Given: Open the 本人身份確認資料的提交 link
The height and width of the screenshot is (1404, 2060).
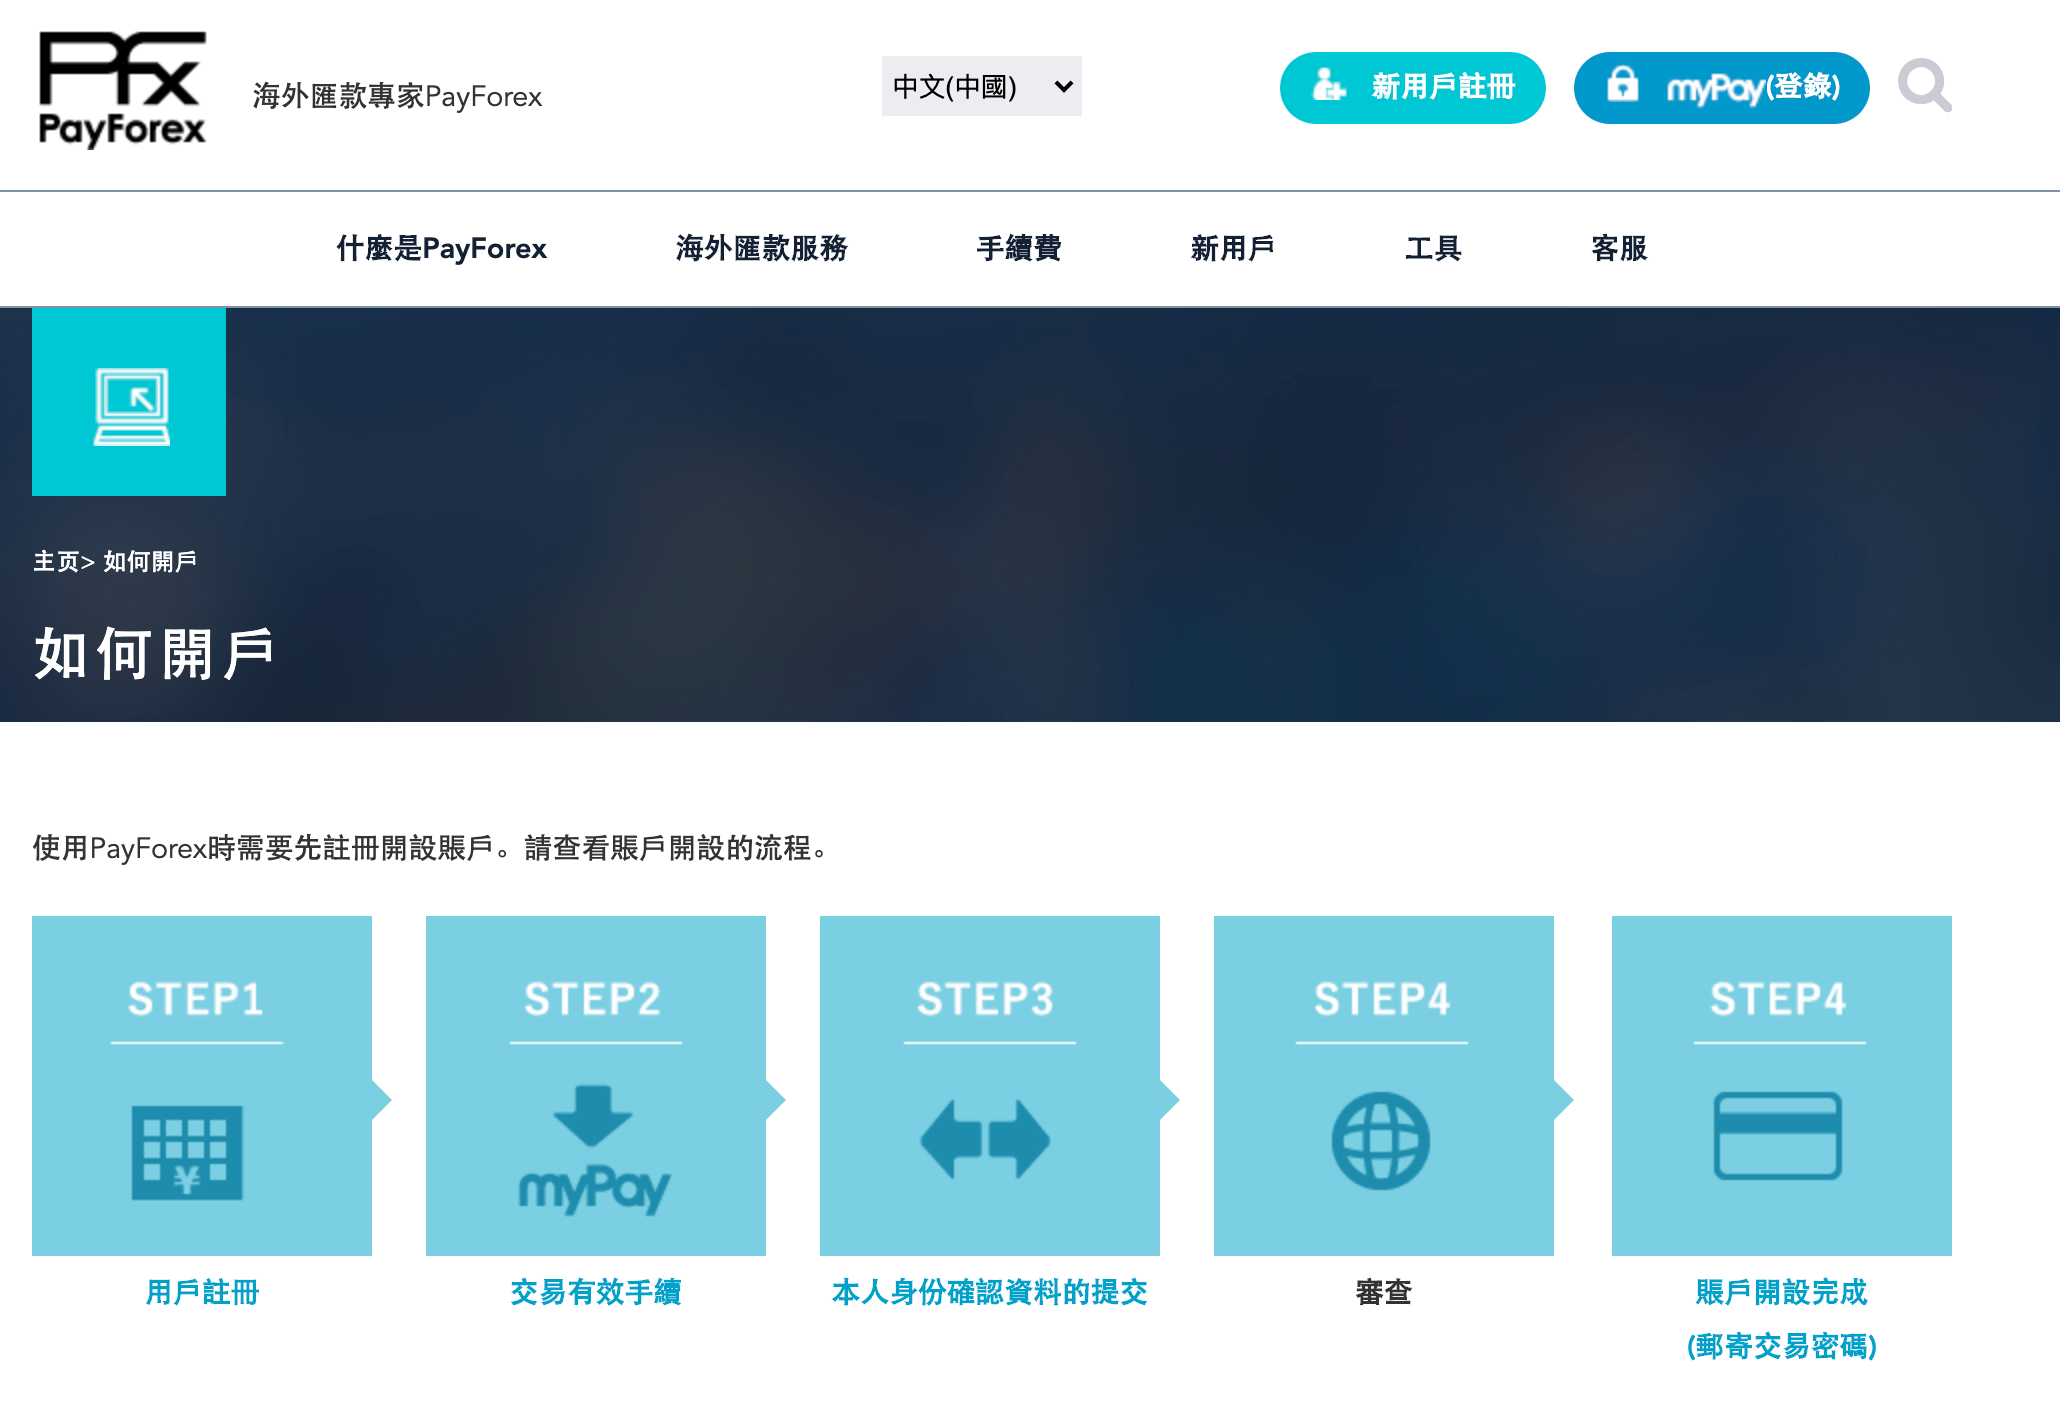Looking at the screenshot, I should [990, 1292].
